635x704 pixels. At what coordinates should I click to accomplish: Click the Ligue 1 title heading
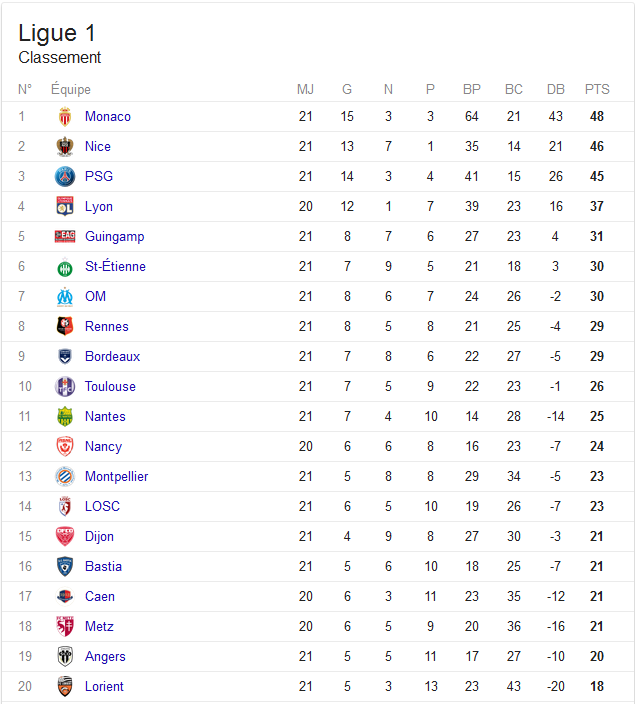click(x=57, y=34)
